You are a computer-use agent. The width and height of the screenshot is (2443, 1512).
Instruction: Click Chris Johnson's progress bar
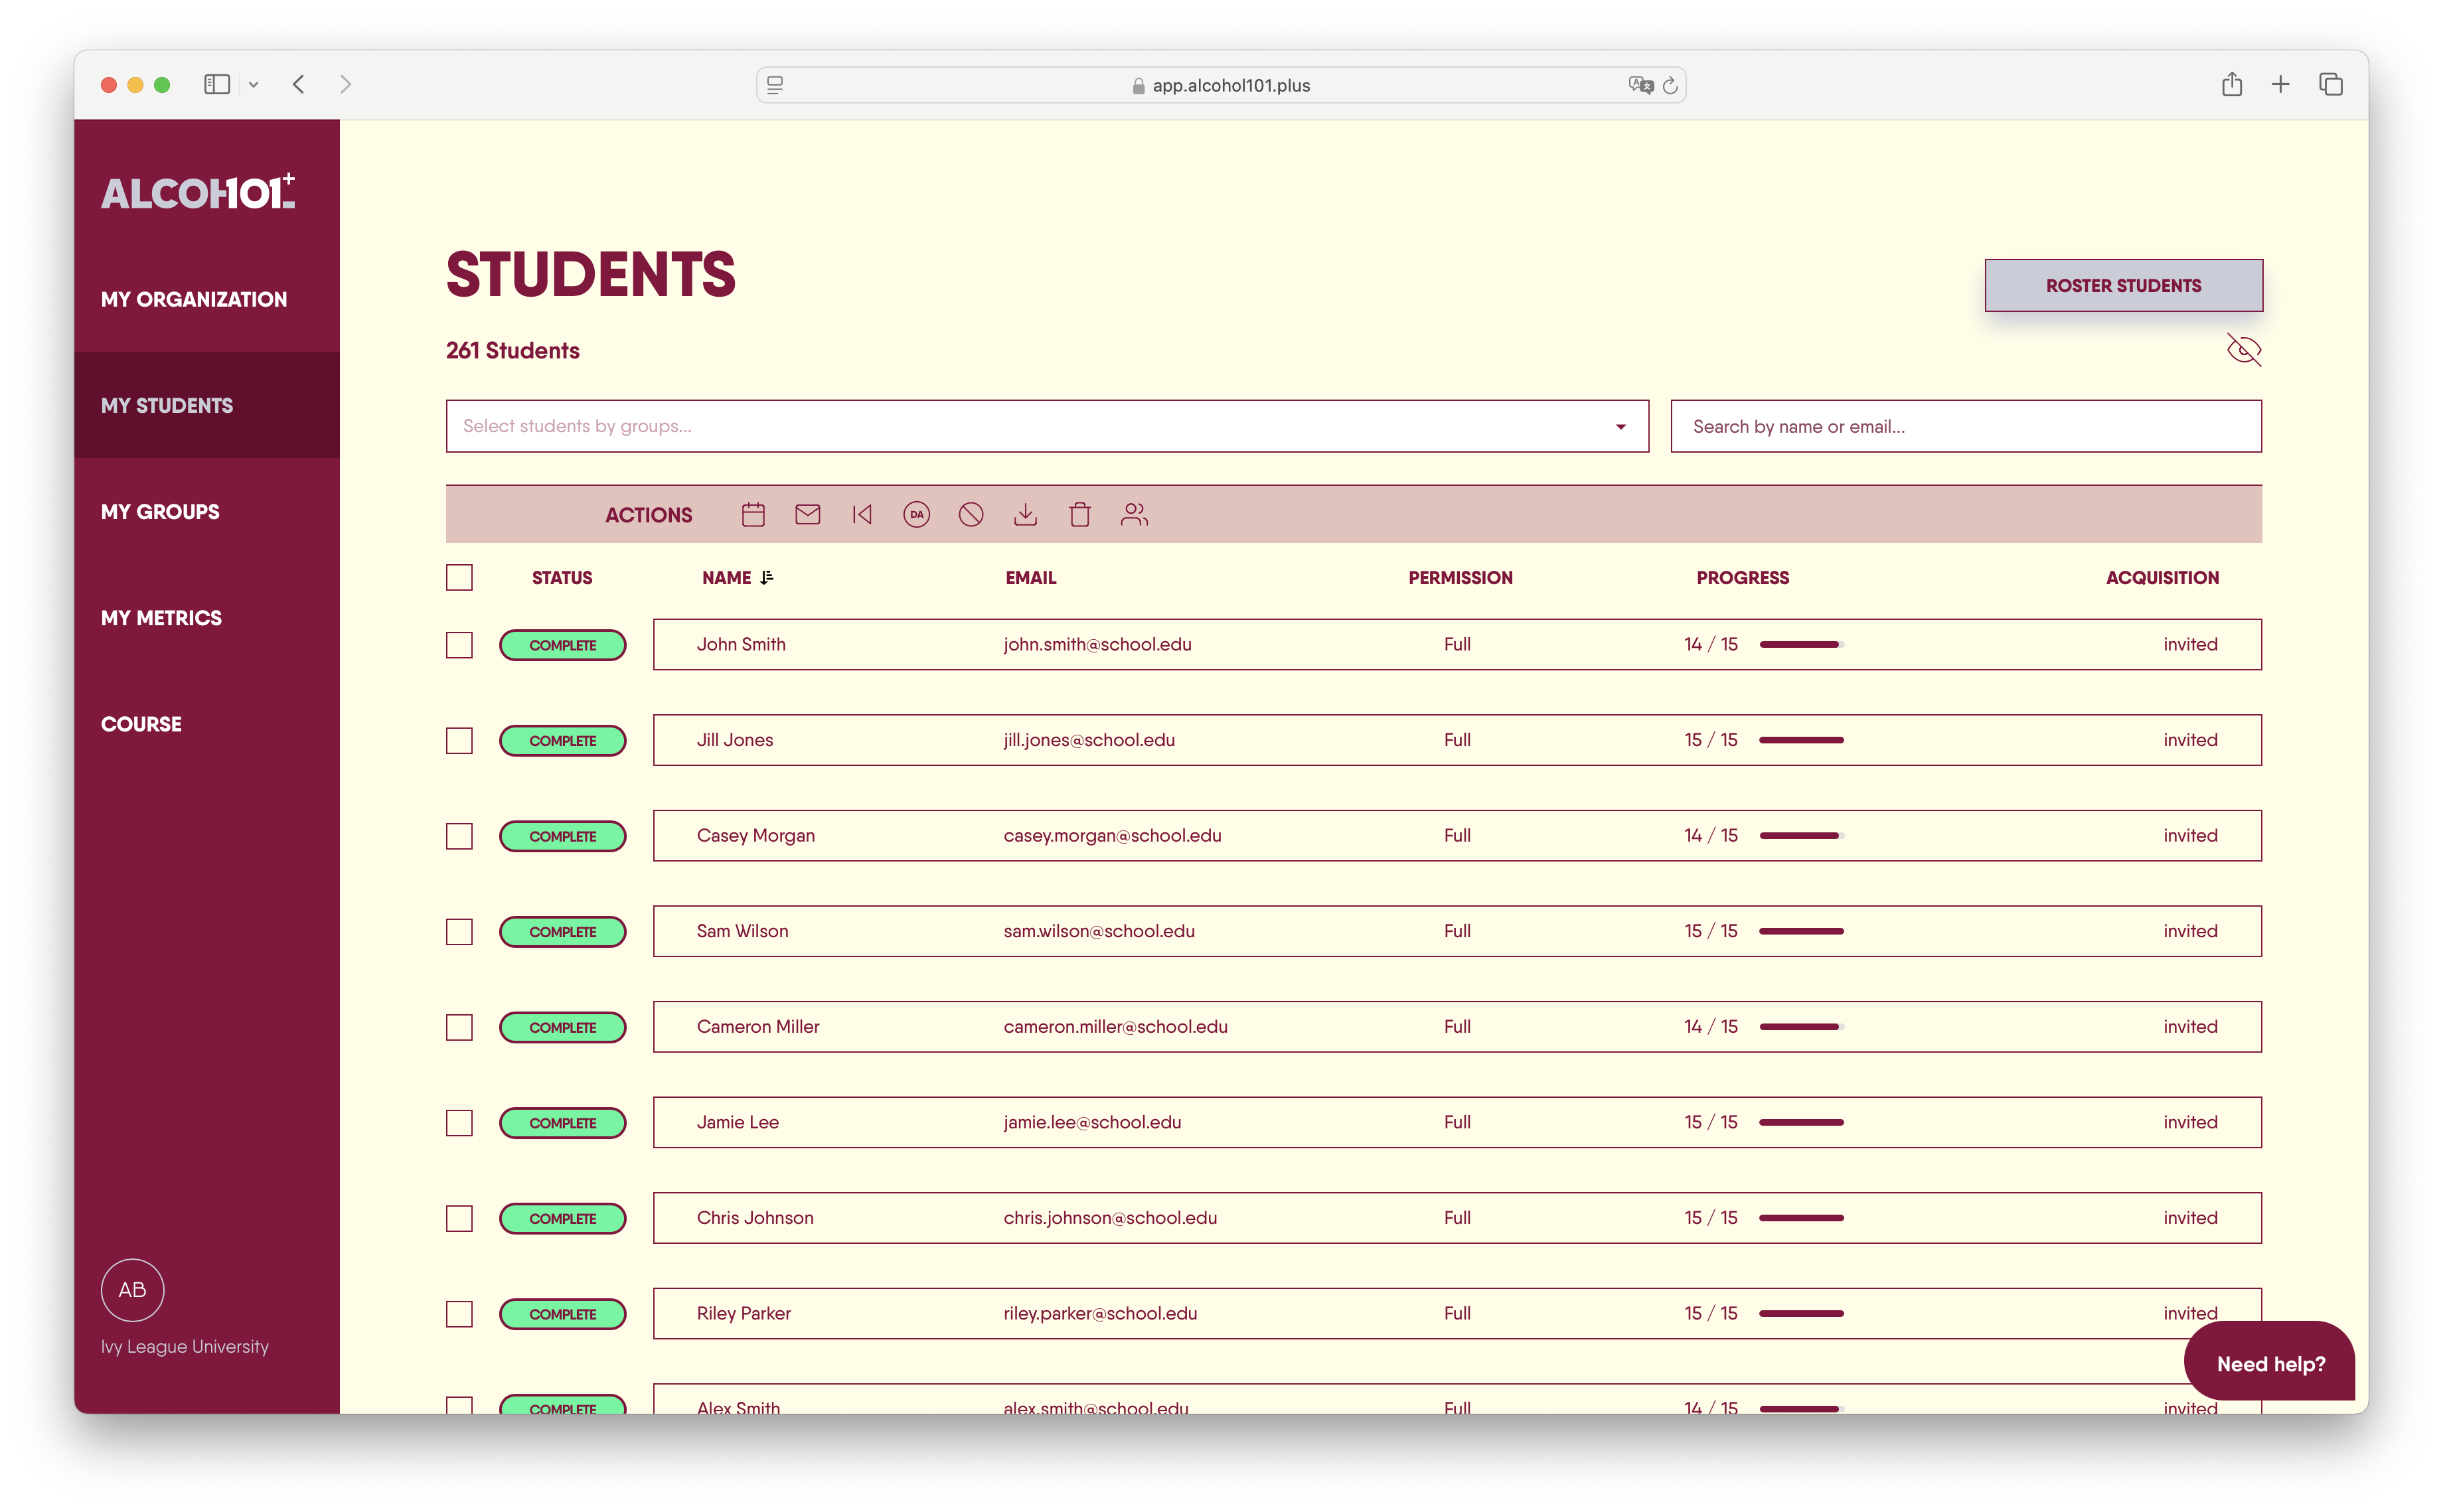pos(1801,1217)
